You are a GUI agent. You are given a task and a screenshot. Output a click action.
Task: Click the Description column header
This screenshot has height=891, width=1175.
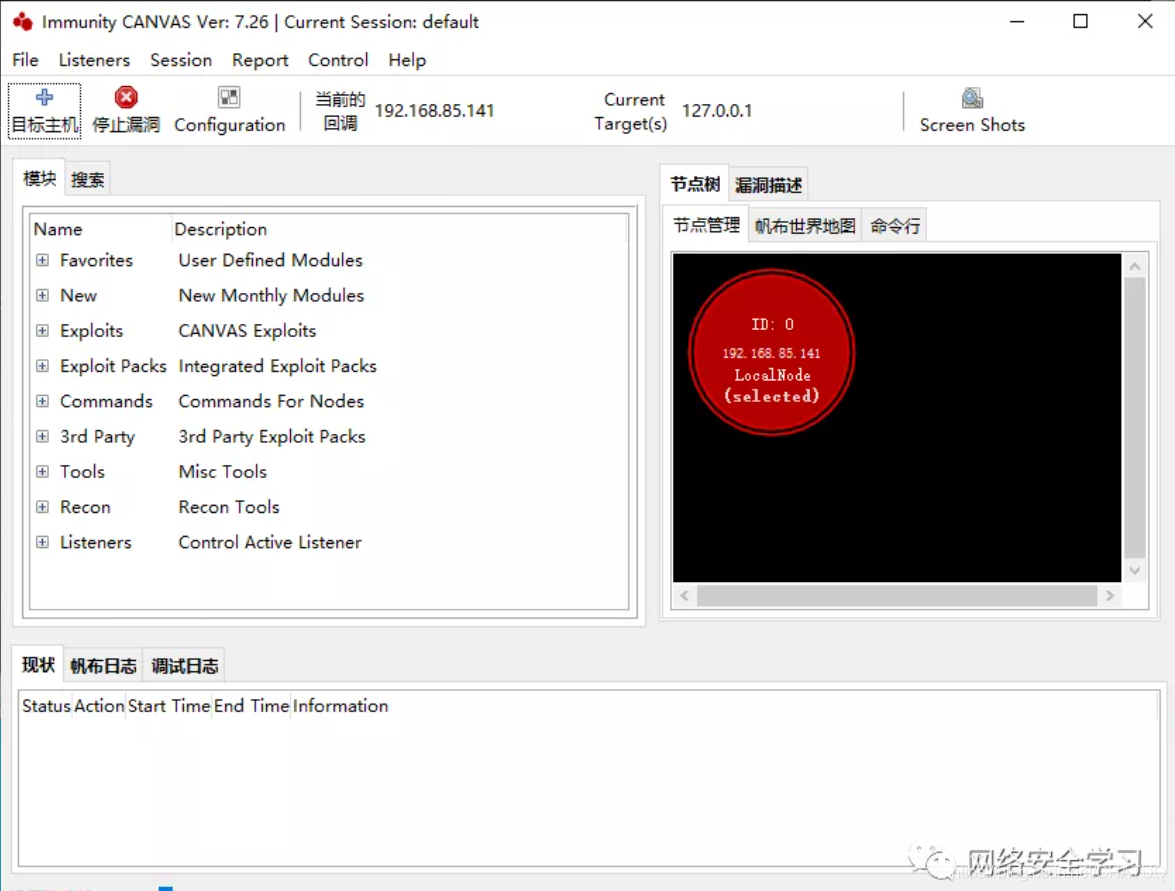pyautogui.click(x=399, y=229)
